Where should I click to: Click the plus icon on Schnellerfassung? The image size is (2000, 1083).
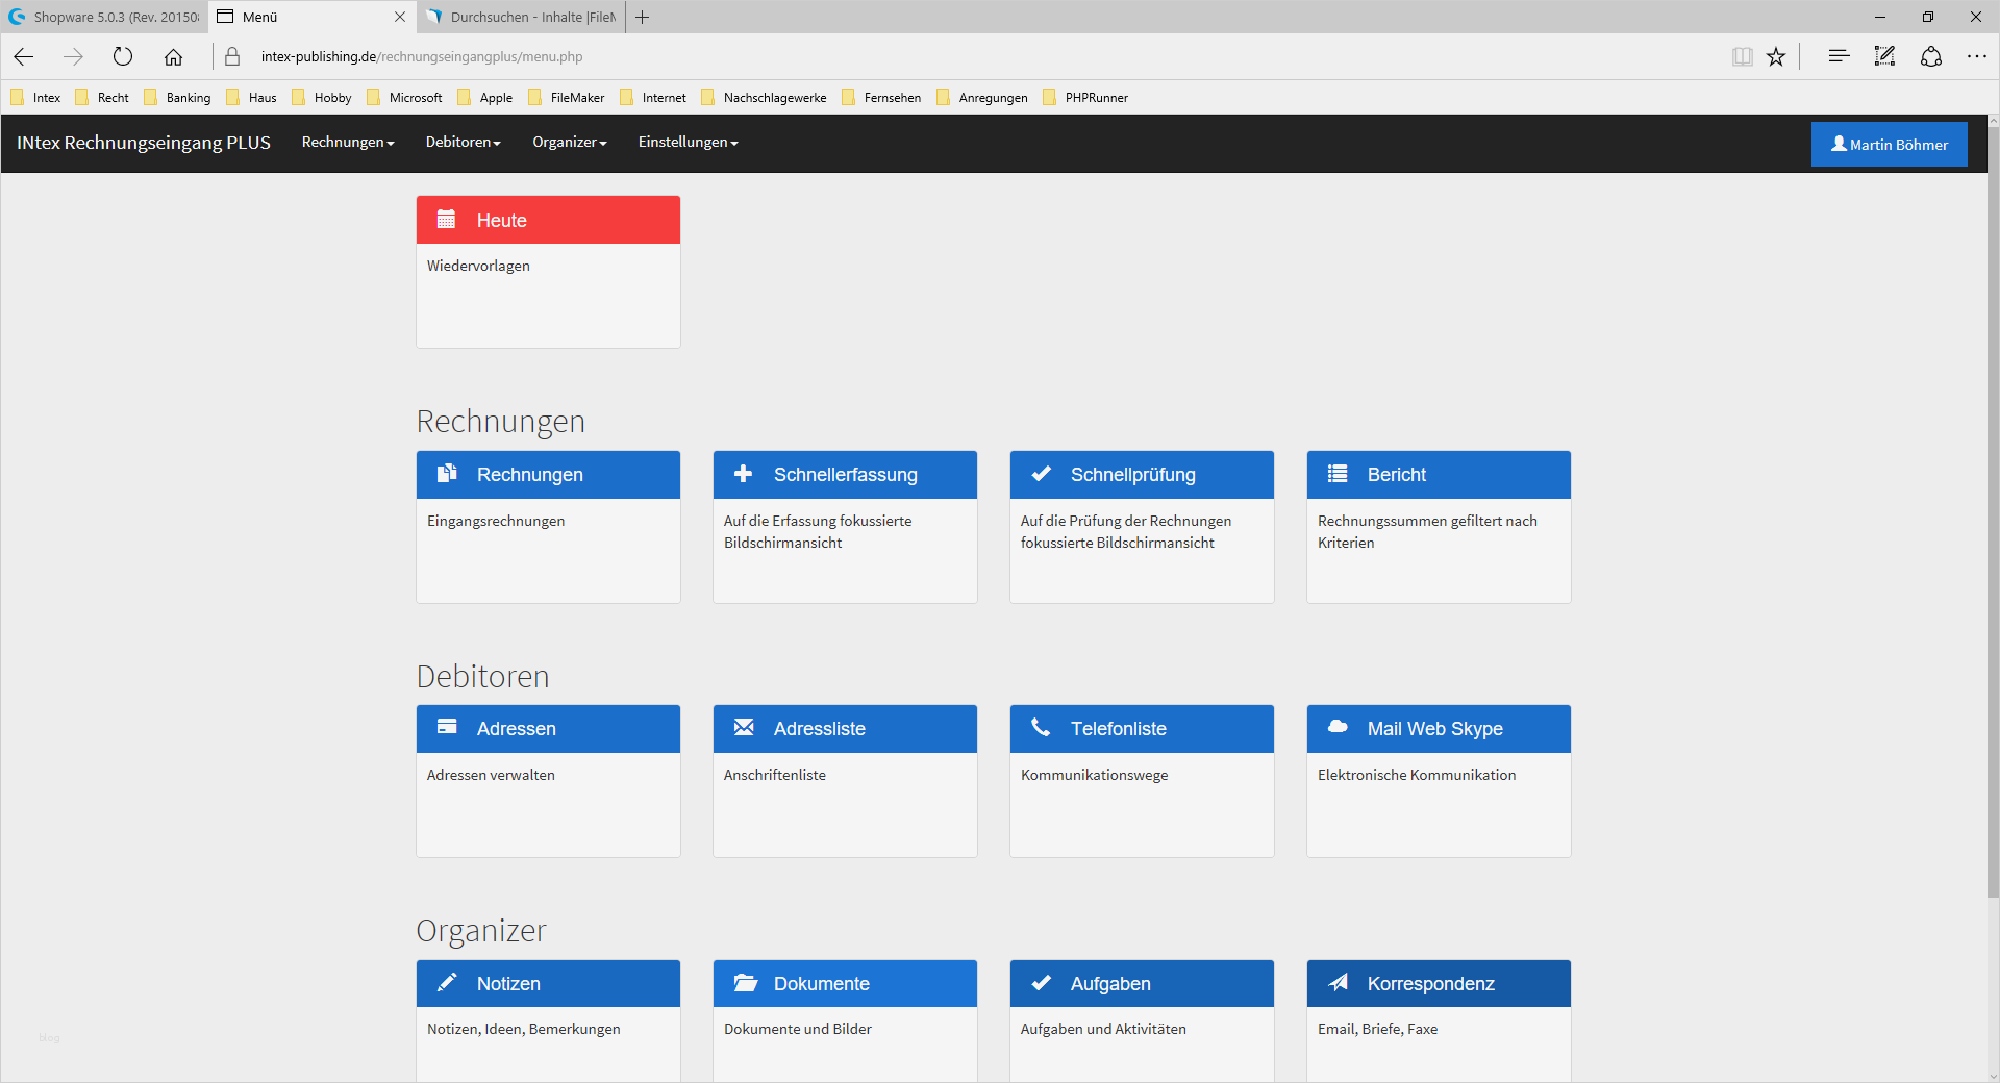(x=743, y=474)
